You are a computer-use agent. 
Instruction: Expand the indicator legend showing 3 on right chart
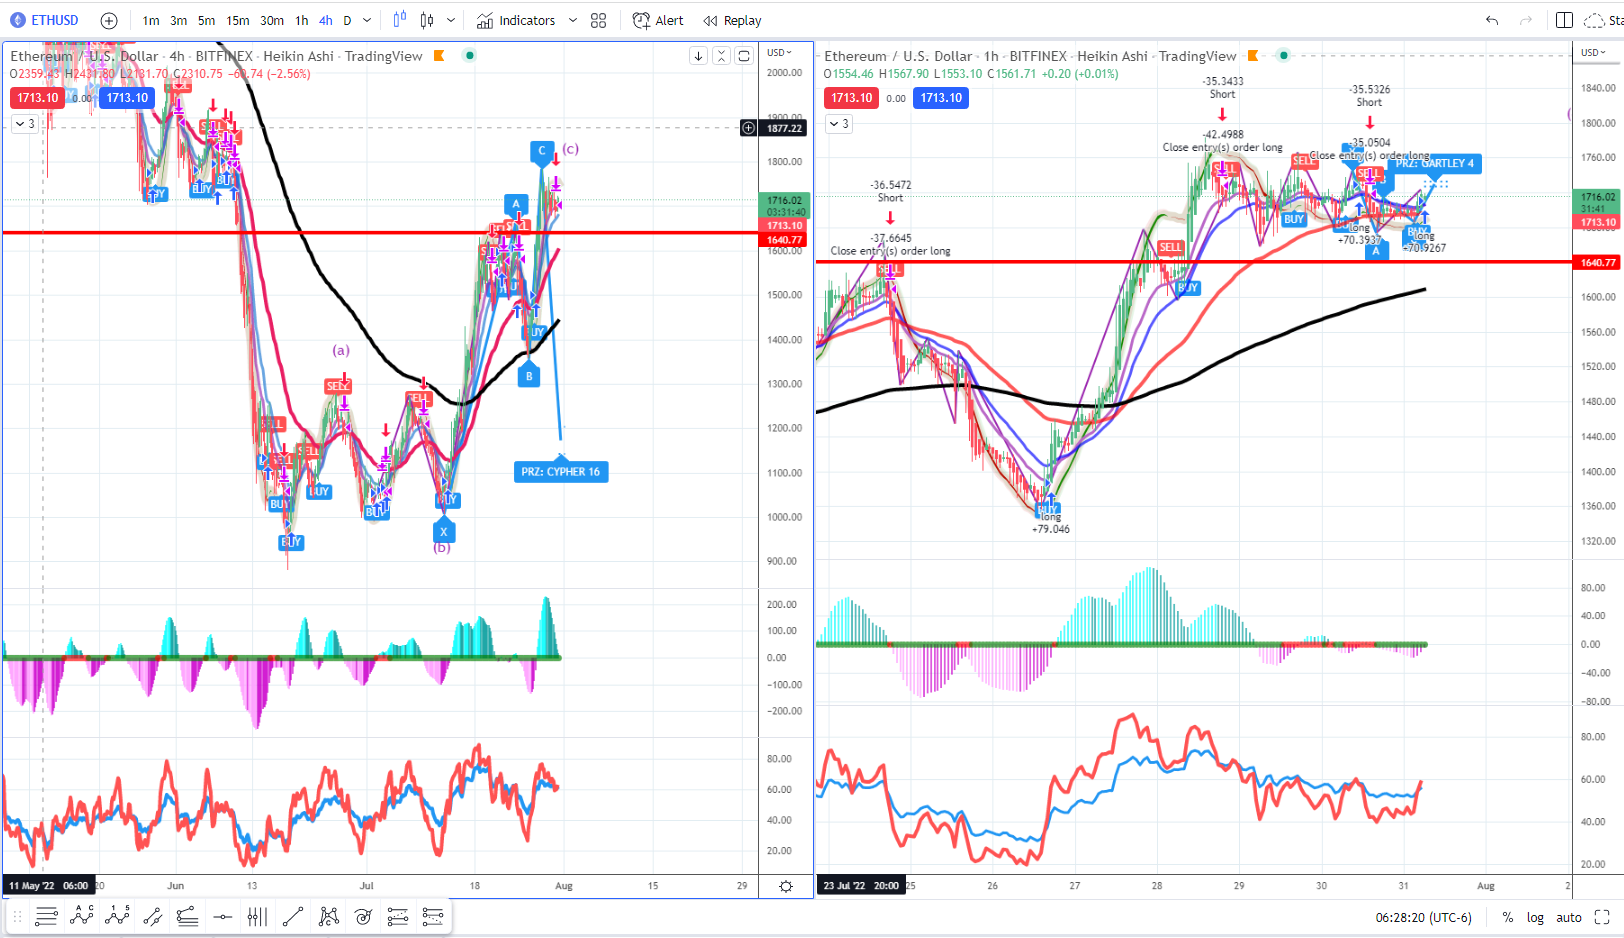point(839,124)
